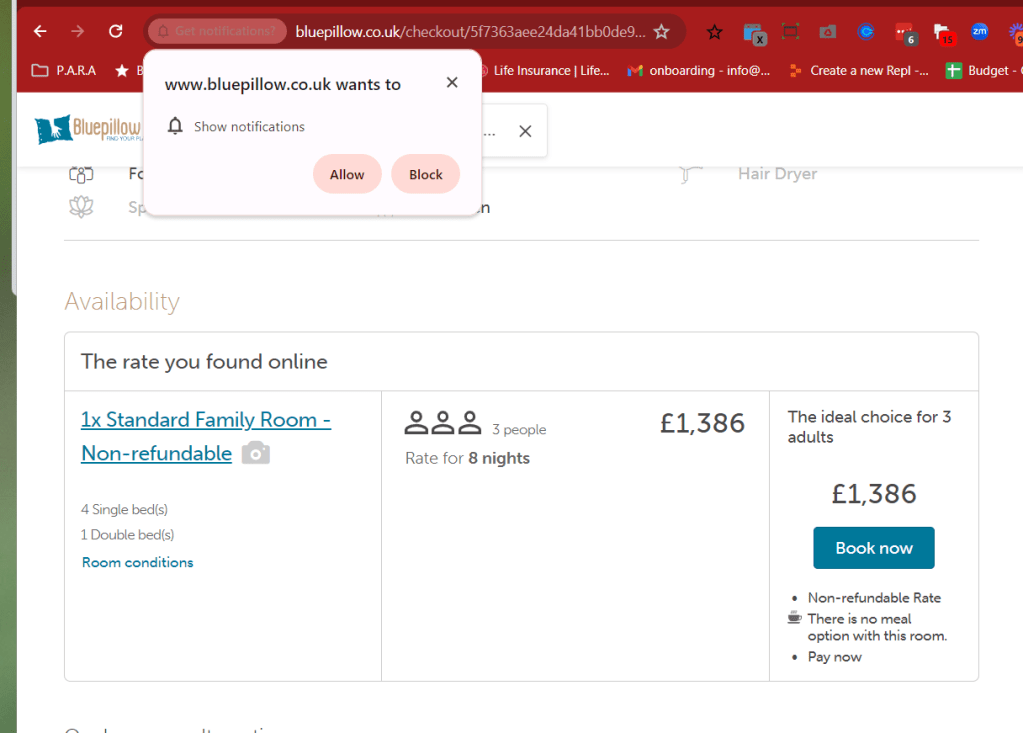Open the Budget spreadsheet bookmark
The height and width of the screenshot is (733, 1023).
click(984, 70)
